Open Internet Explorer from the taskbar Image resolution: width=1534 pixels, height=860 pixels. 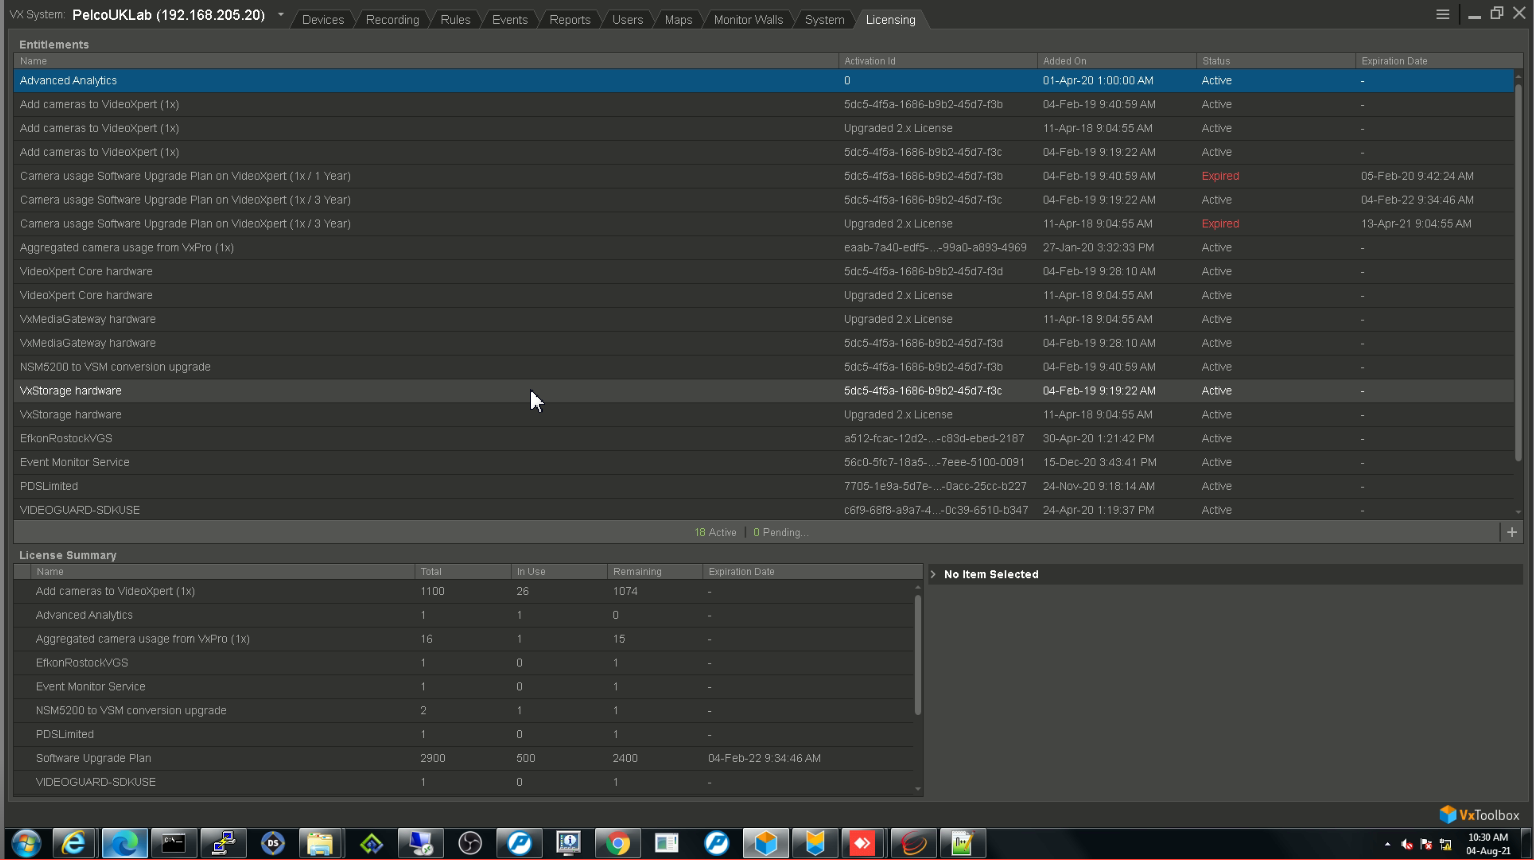74,843
